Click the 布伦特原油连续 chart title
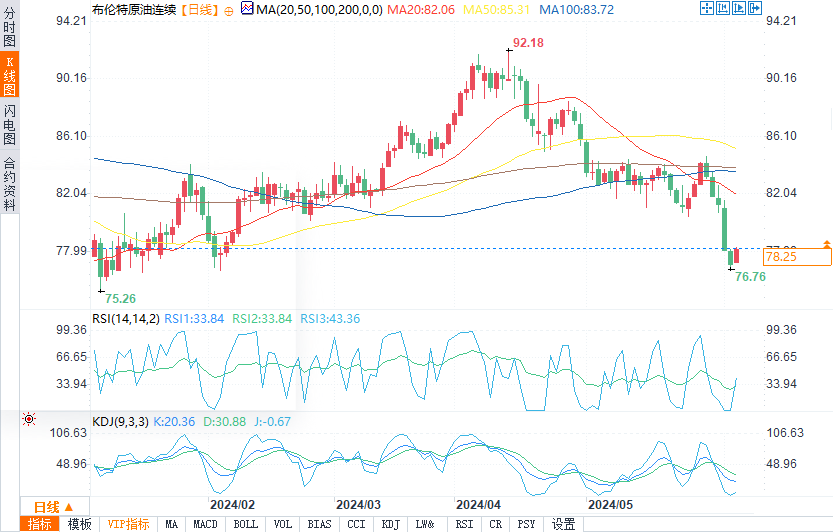This screenshot has width=833, height=532. click(x=134, y=10)
